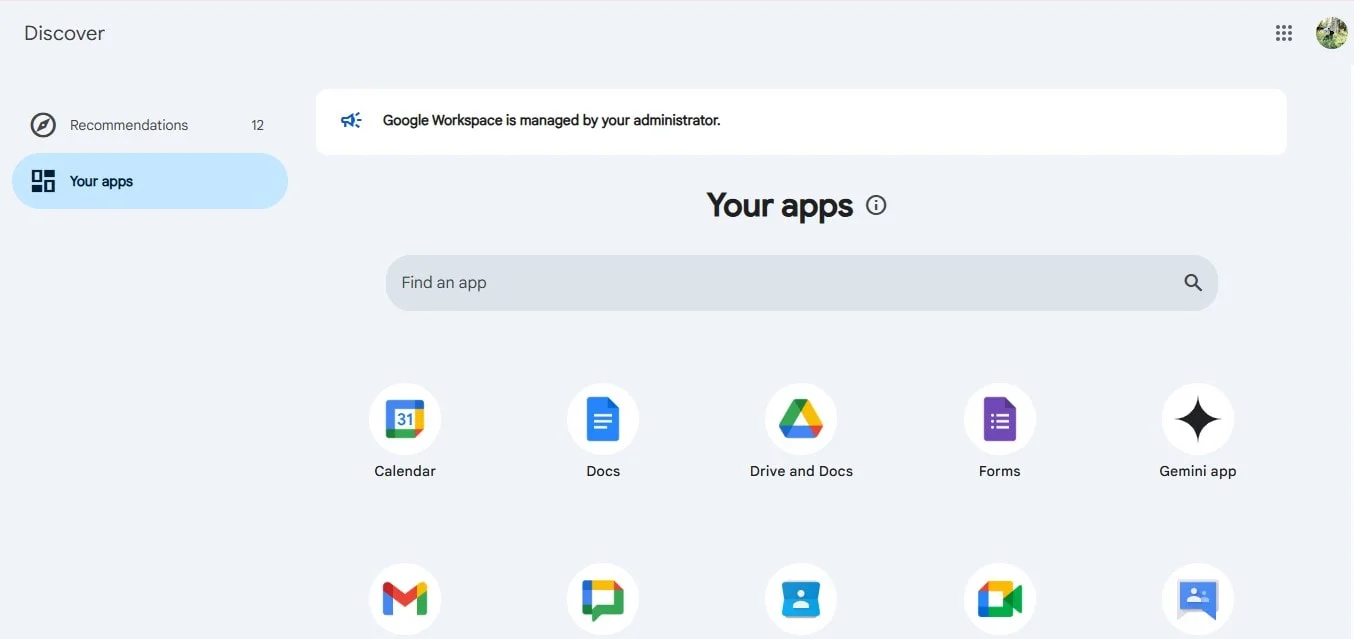This screenshot has height=639, width=1354.
Task: Open the Gmail envelope icon
Action: (405, 599)
